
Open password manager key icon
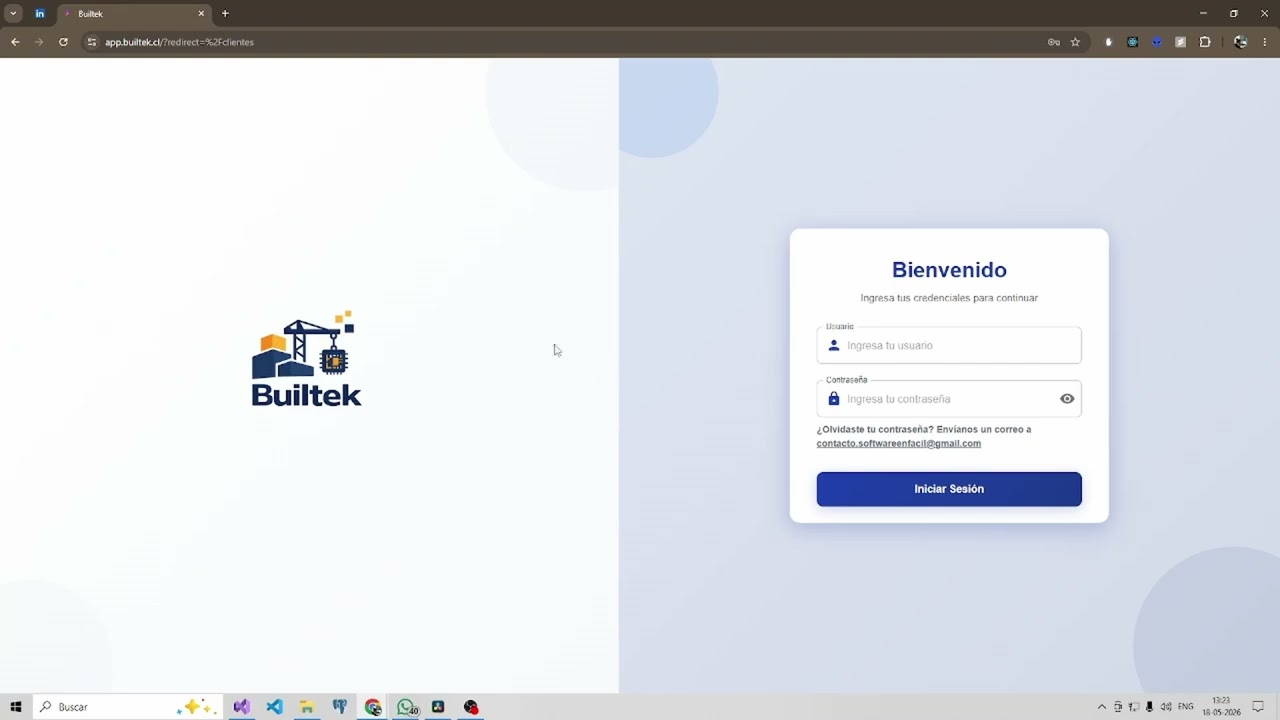[1054, 42]
